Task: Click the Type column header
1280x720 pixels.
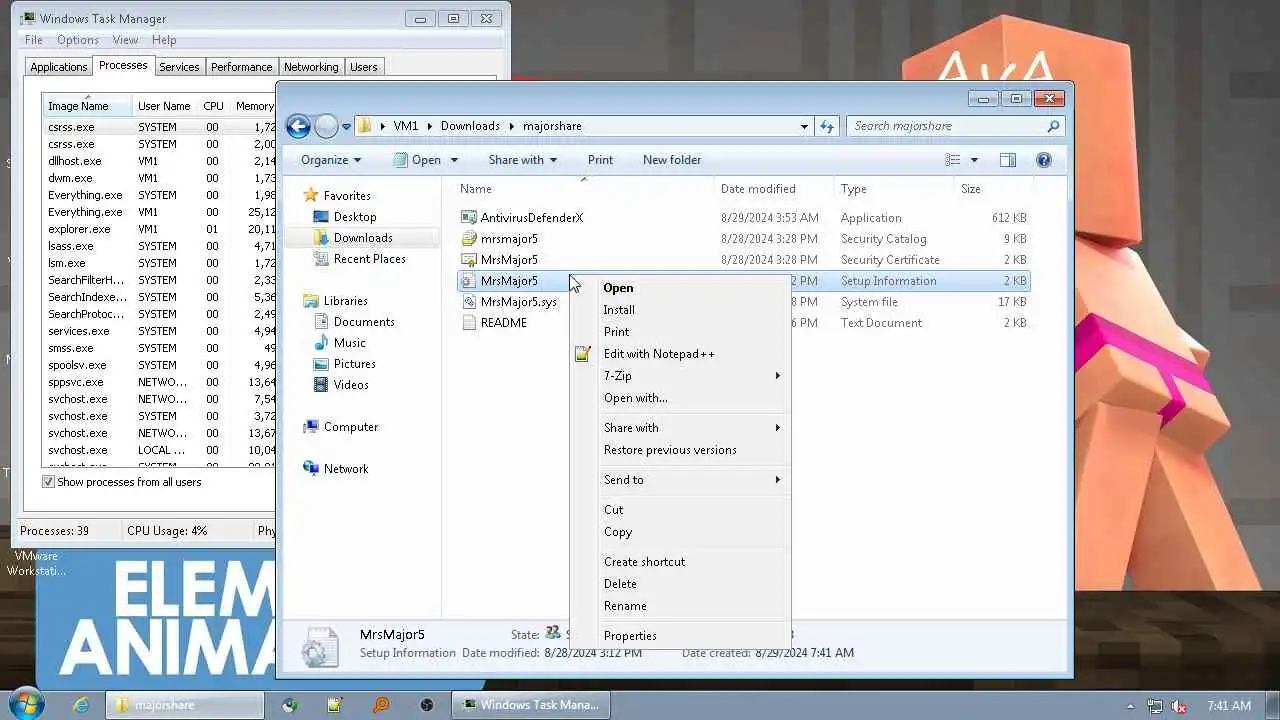Action: pyautogui.click(x=853, y=189)
